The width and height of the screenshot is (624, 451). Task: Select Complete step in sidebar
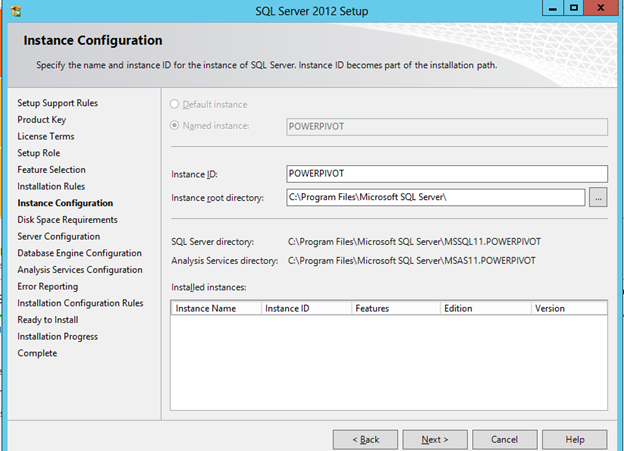(x=37, y=353)
